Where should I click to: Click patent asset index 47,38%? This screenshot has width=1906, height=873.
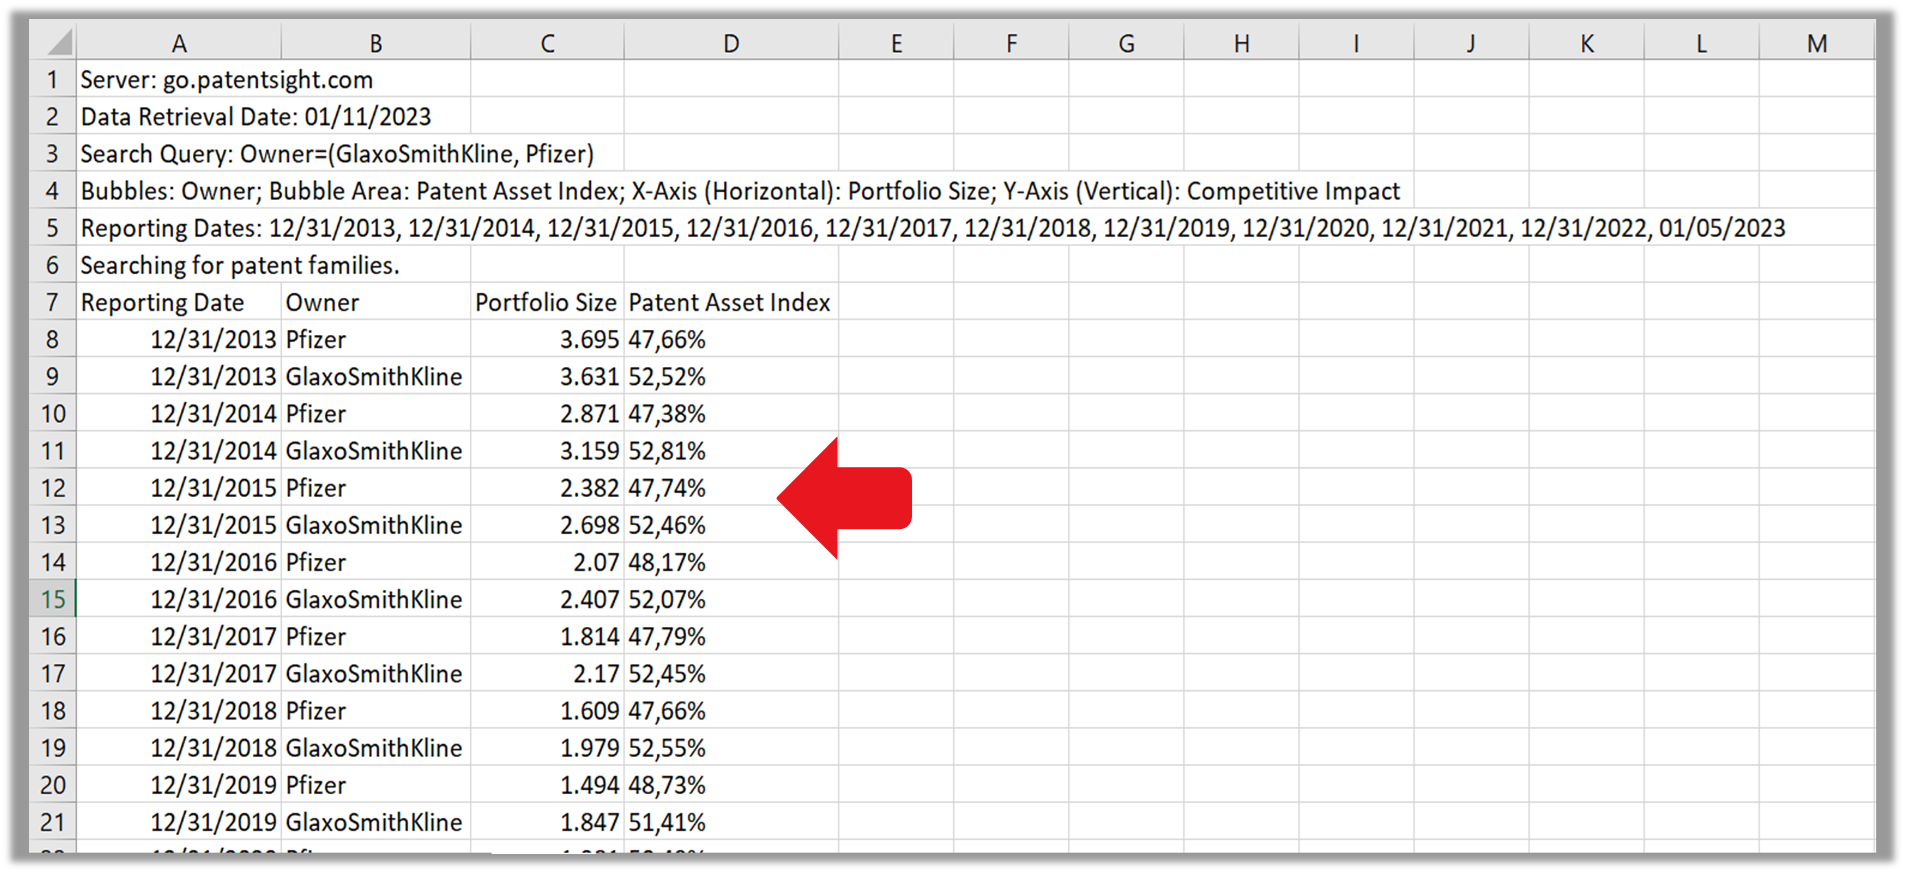(x=731, y=413)
